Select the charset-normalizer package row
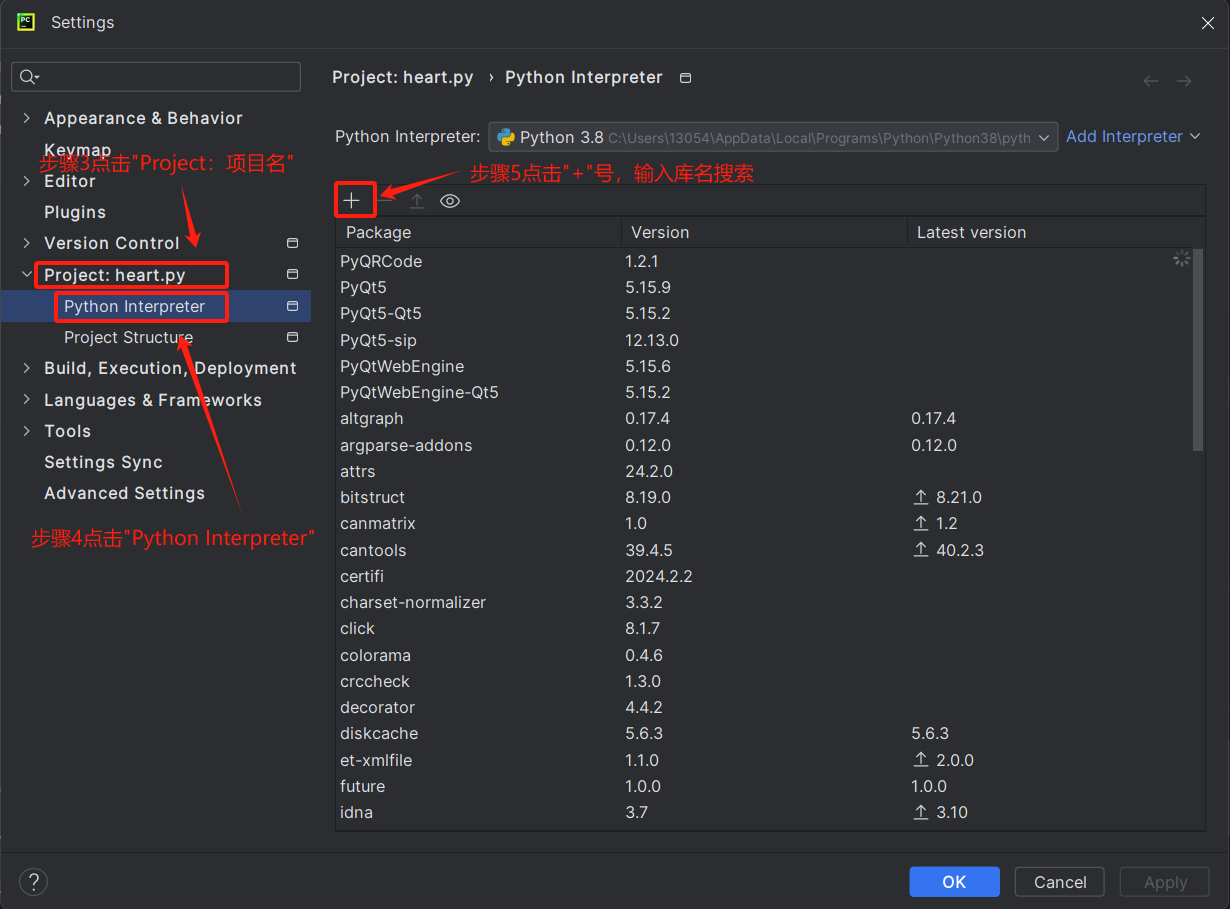The image size is (1230, 909). coord(764,602)
